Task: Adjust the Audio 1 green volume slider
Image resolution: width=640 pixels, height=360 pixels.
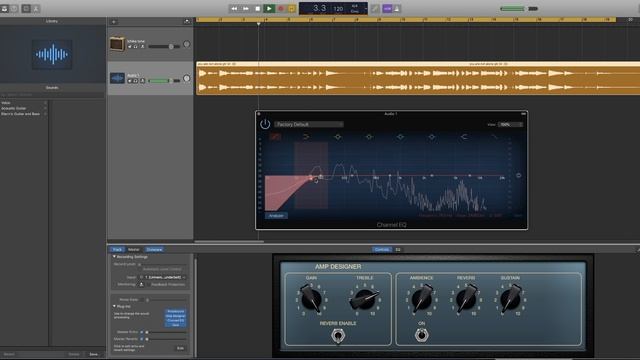Action: [164, 81]
